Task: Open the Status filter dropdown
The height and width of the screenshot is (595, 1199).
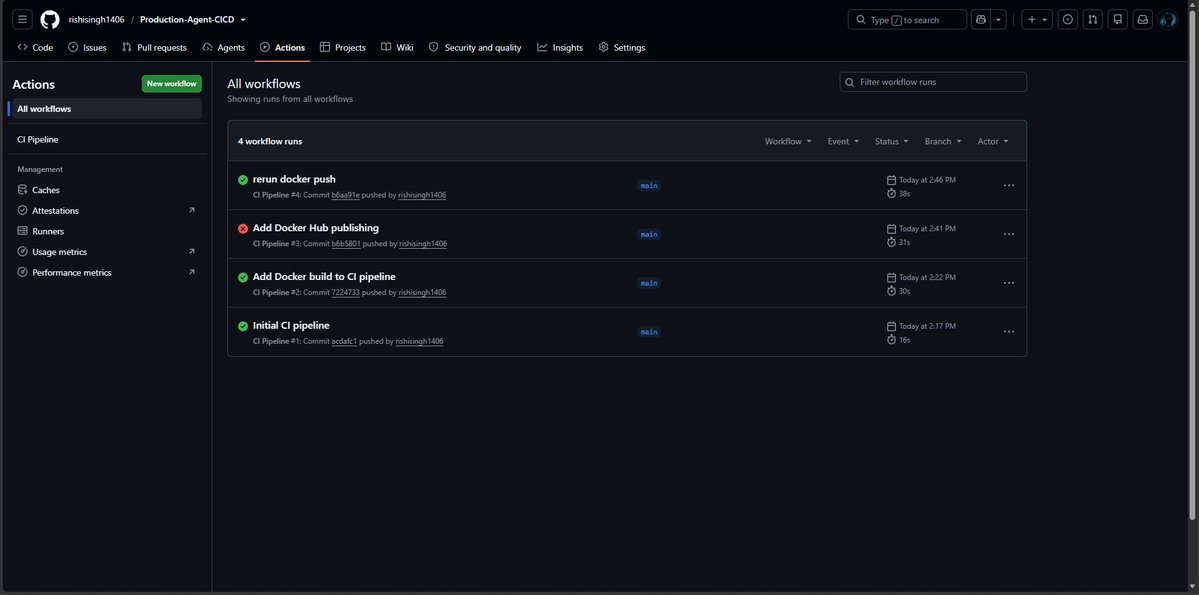Action: point(892,141)
